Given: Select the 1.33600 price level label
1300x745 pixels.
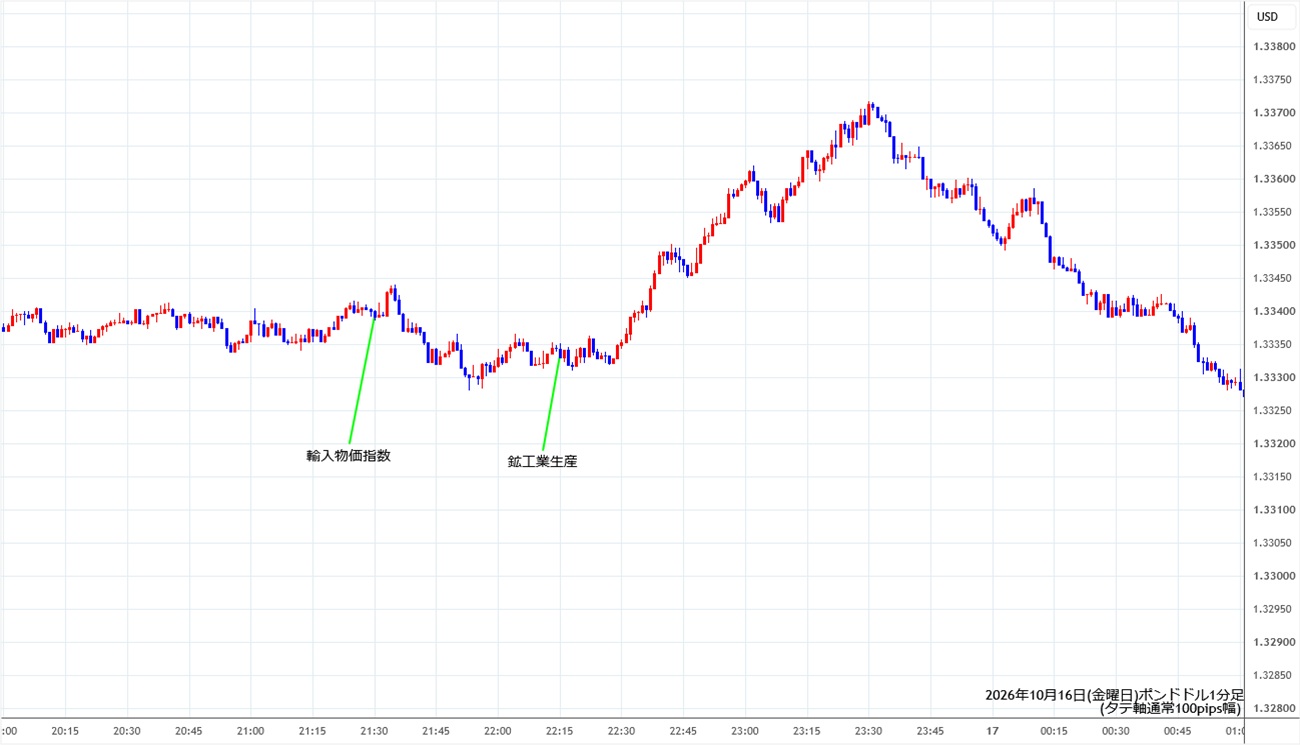Looking at the screenshot, I should coord(1272,179).
